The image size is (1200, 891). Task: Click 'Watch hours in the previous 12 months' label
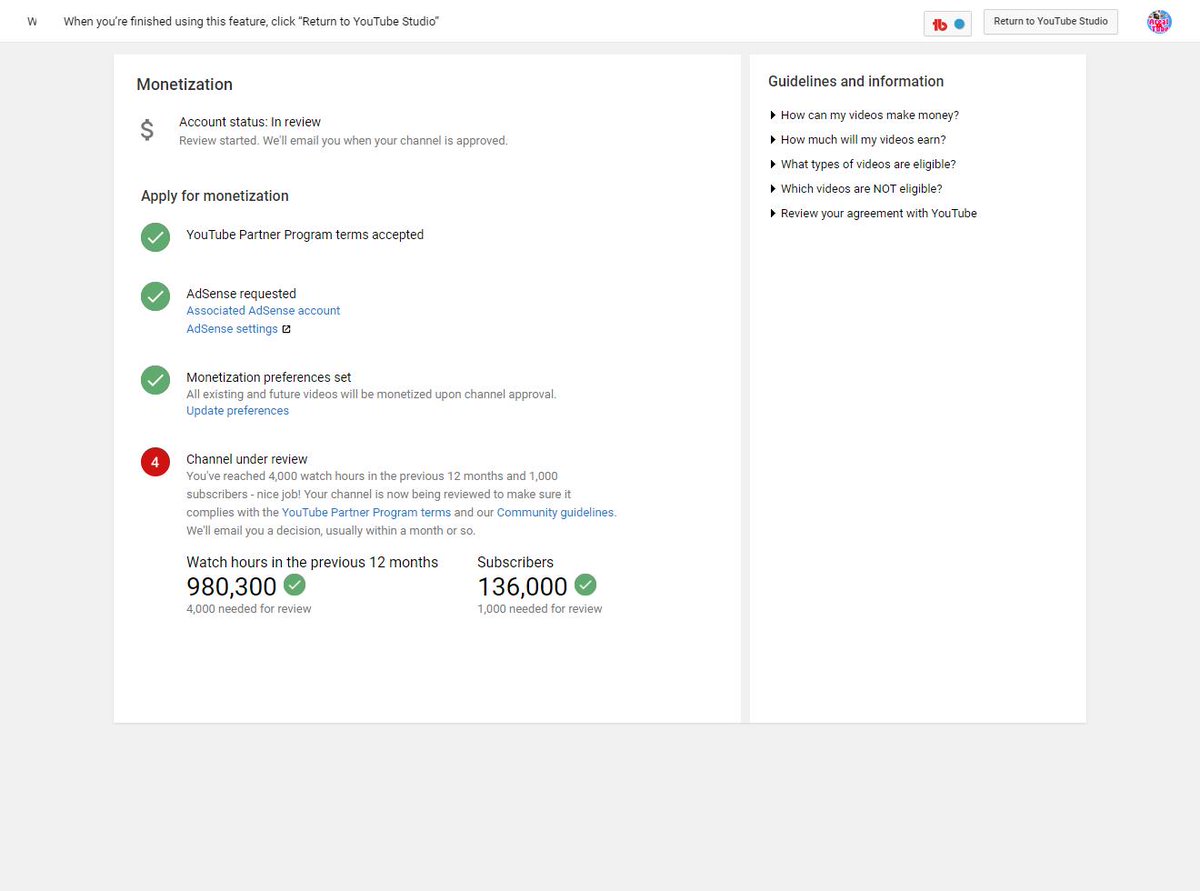coord(312,562)
